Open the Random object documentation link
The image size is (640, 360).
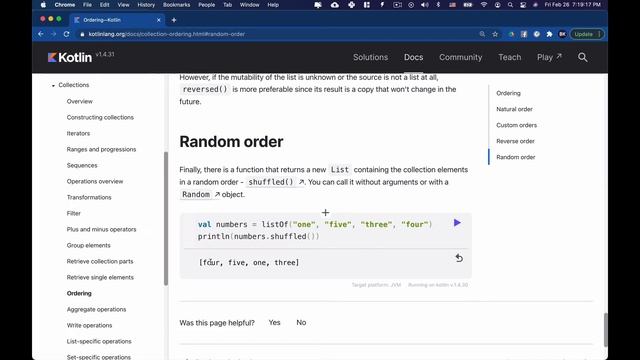(x=200, y=195)
